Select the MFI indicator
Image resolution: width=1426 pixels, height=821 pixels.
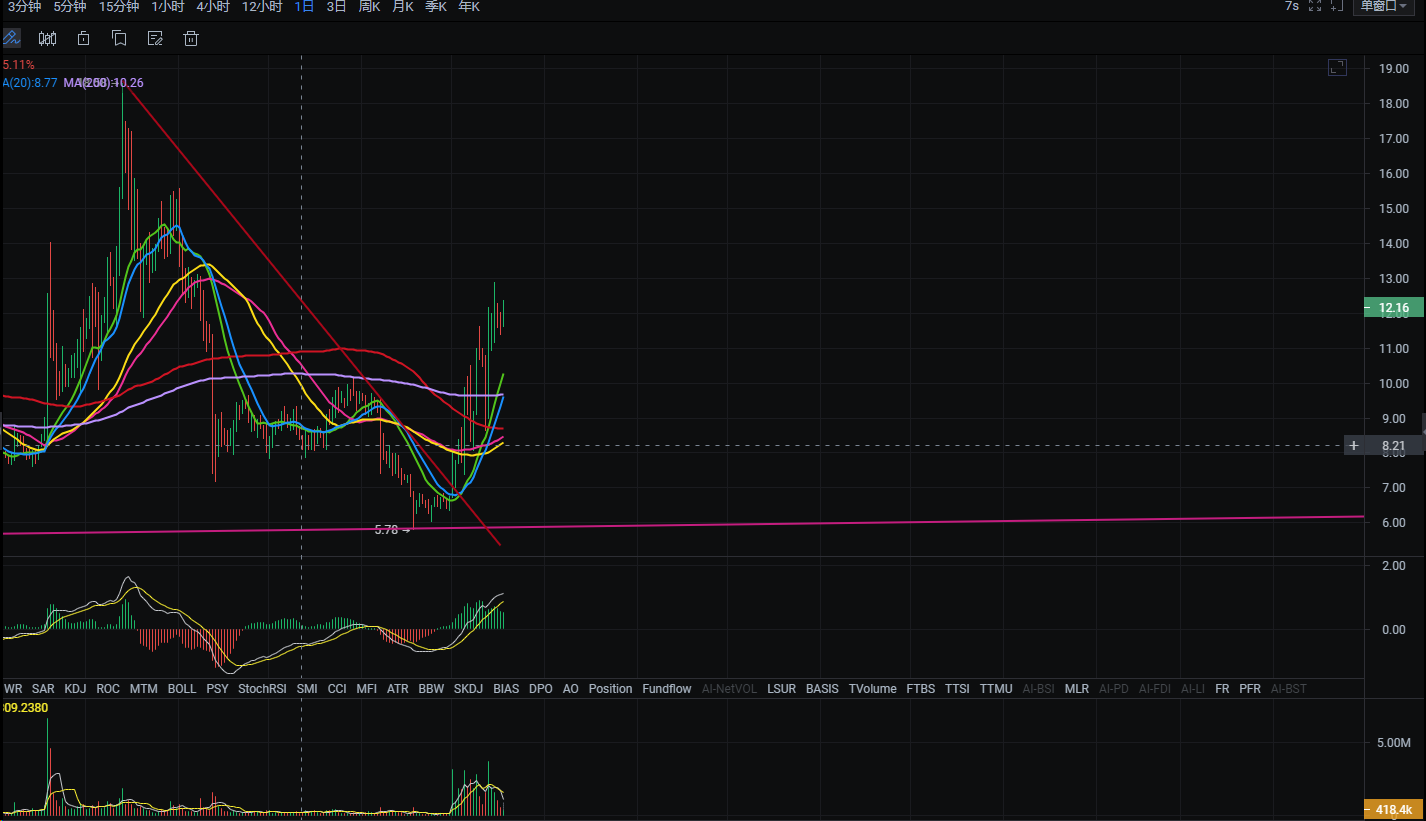tap(367, 689)
